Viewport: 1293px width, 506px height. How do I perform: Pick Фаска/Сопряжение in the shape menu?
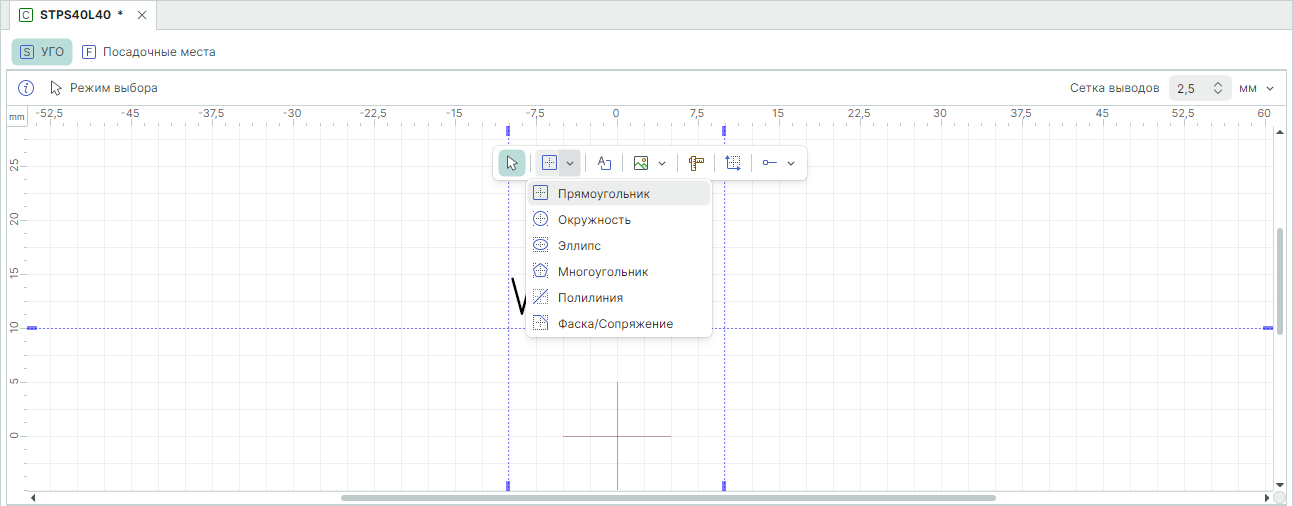615,323
